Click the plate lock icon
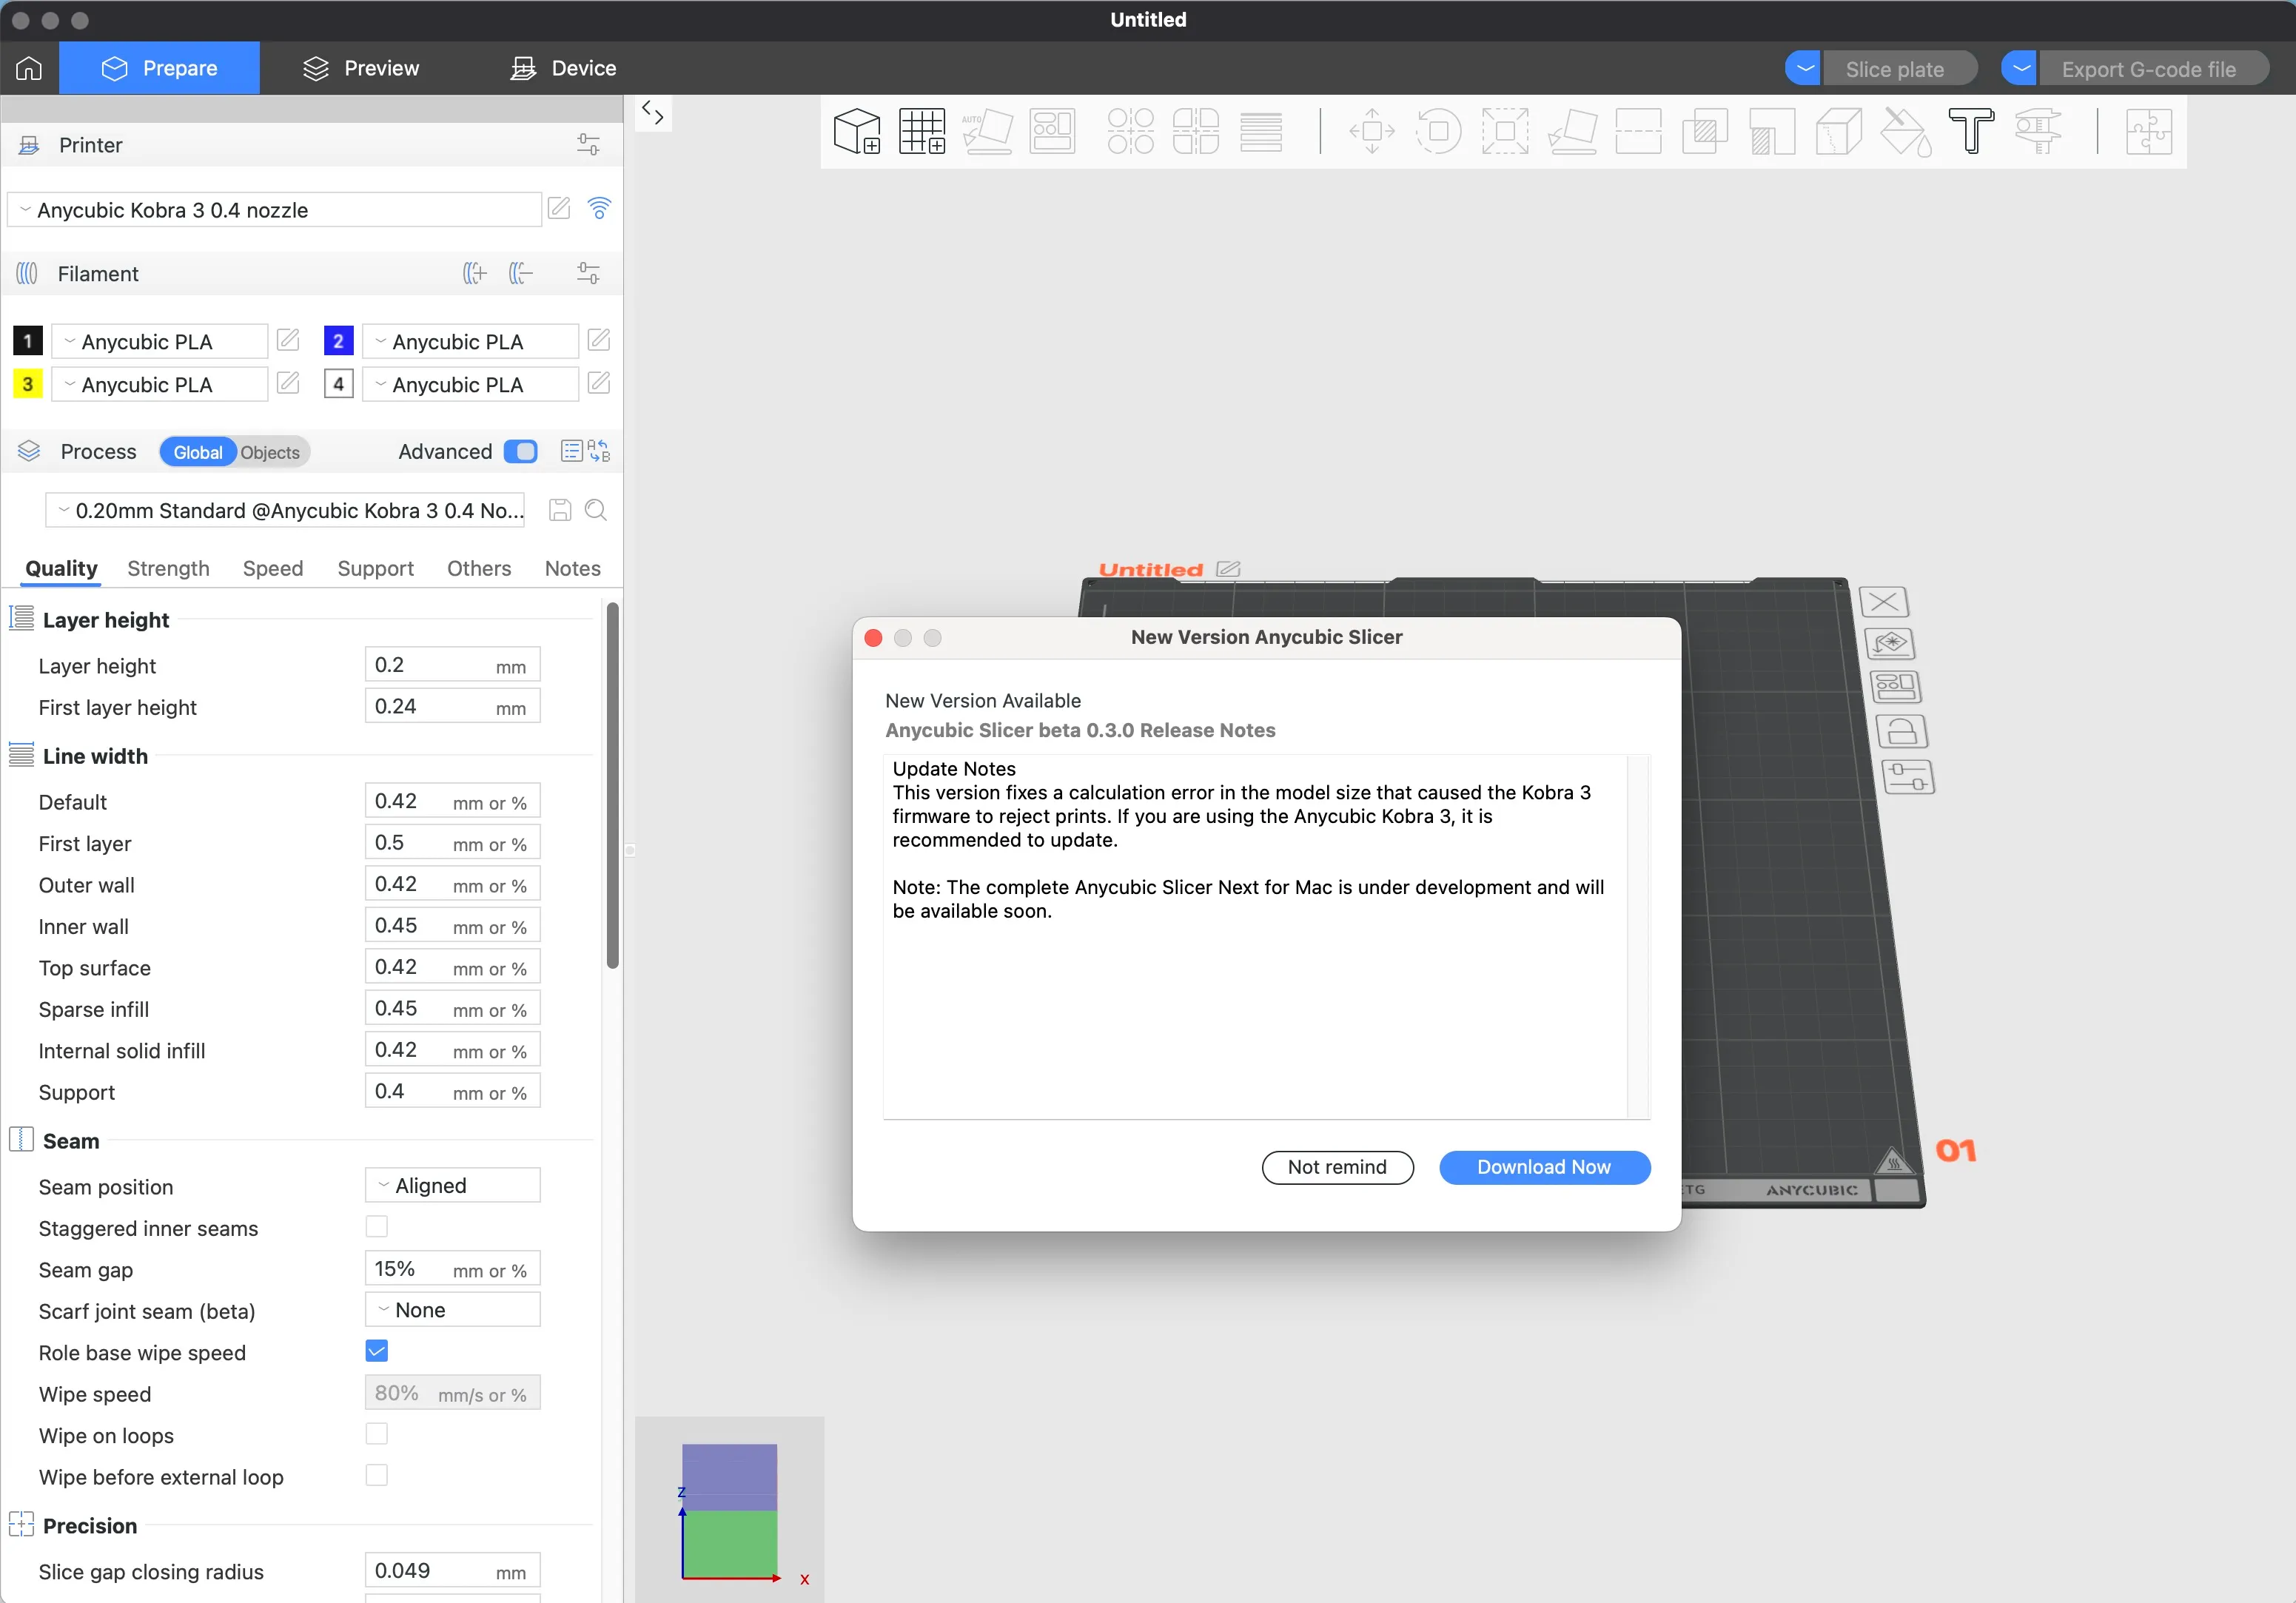The image size is (2296, 1603). tap(1901, 731)
